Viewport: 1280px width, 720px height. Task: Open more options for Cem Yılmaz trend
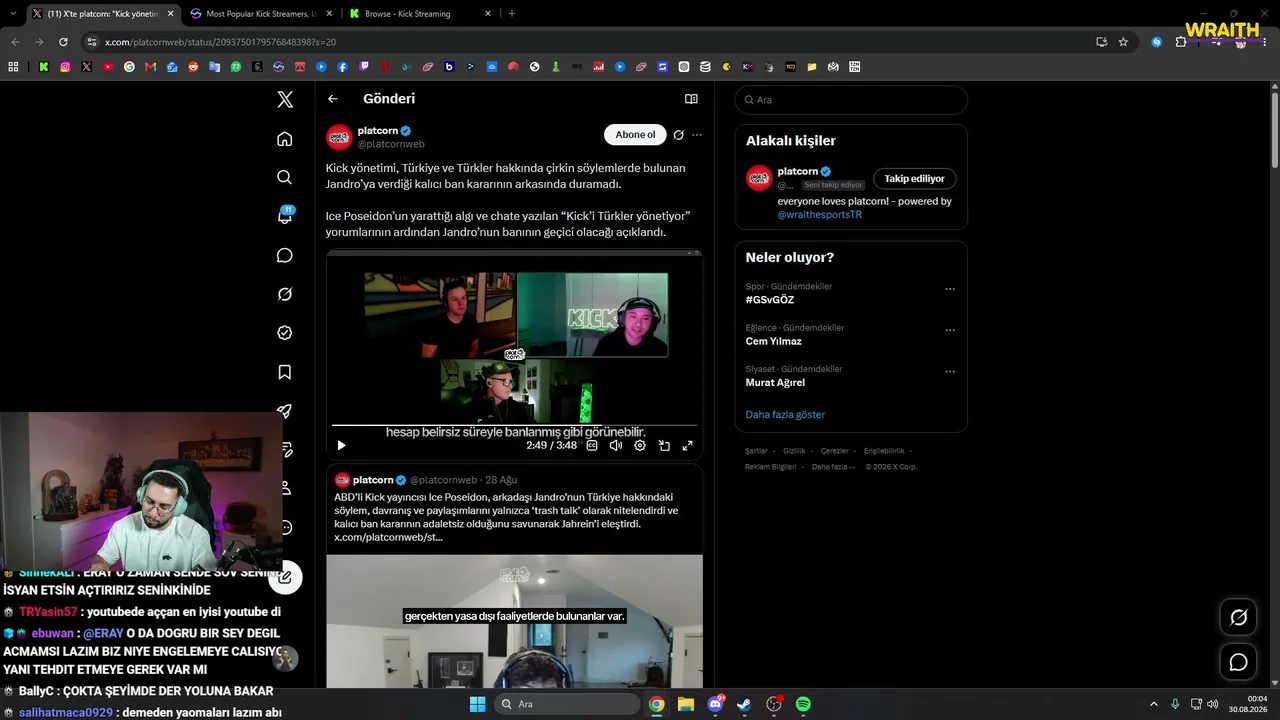[950, 330]
